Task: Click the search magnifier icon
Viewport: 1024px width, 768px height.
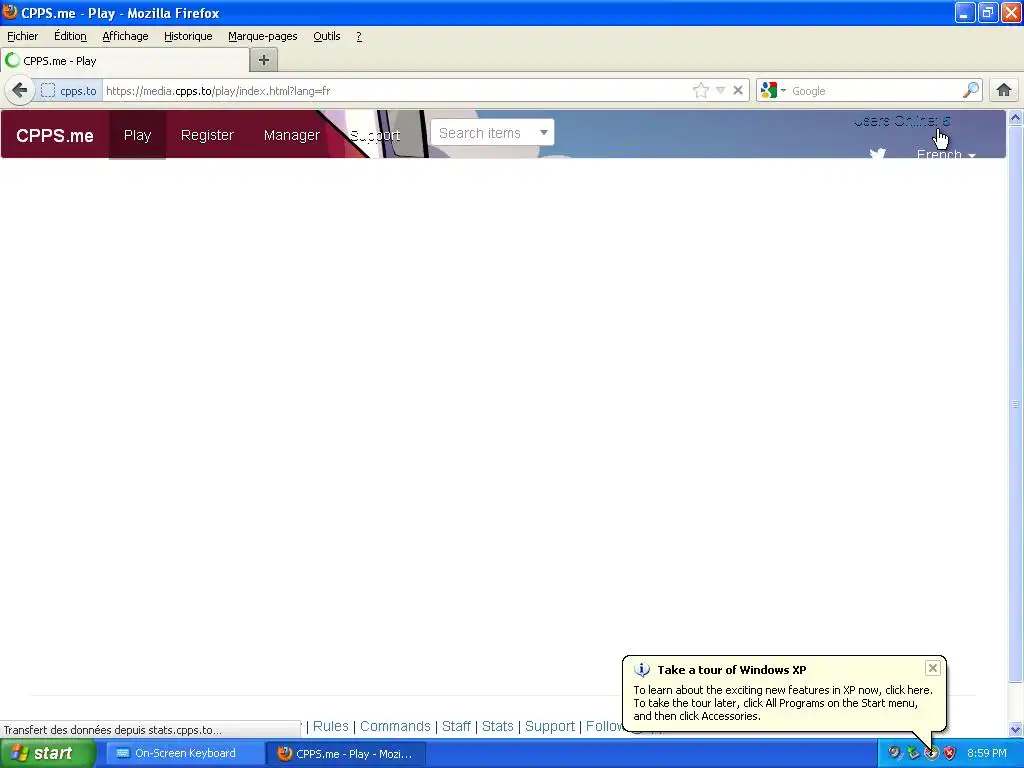Action: click(971, 90)
